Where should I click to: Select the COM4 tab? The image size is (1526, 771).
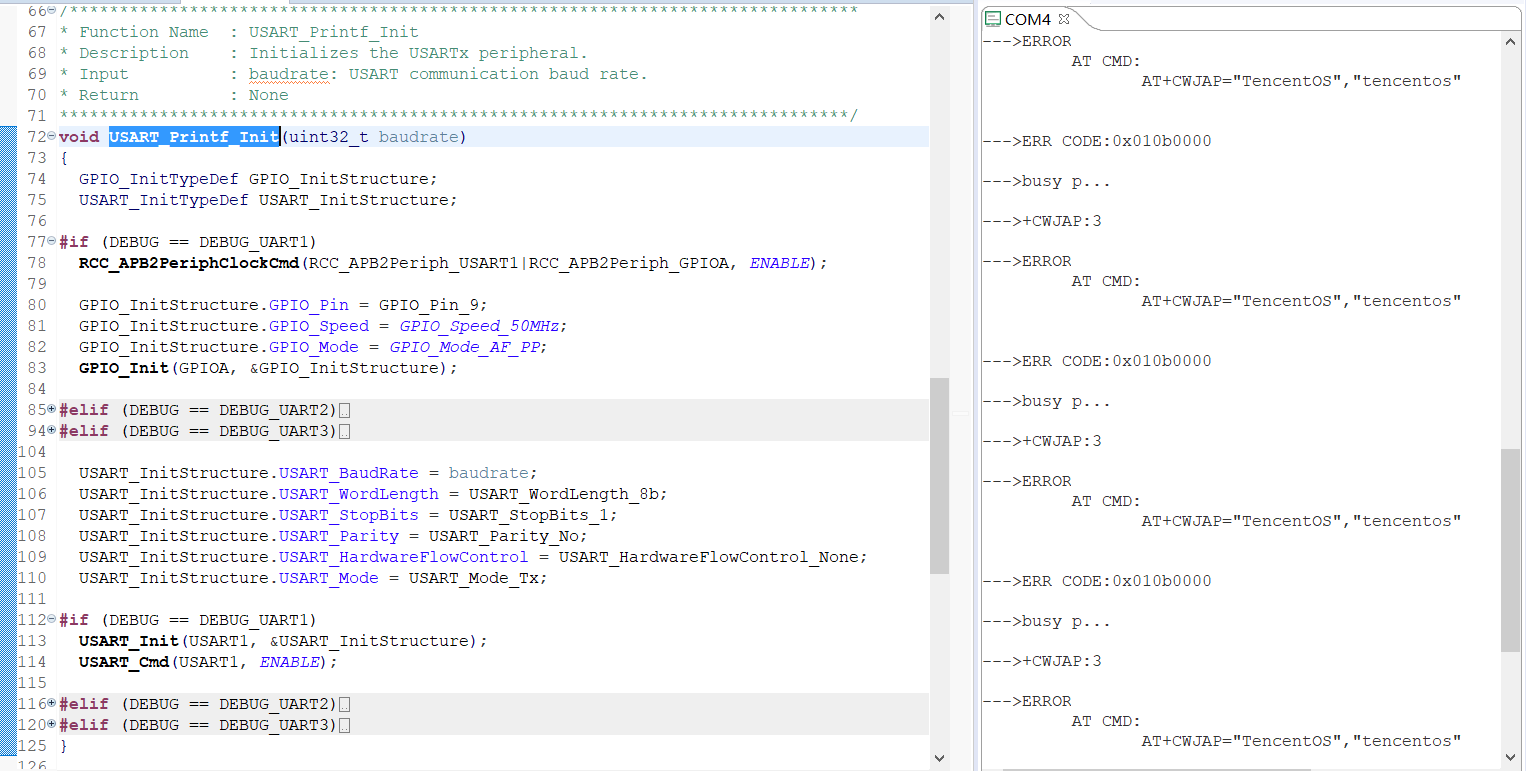(x=1027, y=19)
